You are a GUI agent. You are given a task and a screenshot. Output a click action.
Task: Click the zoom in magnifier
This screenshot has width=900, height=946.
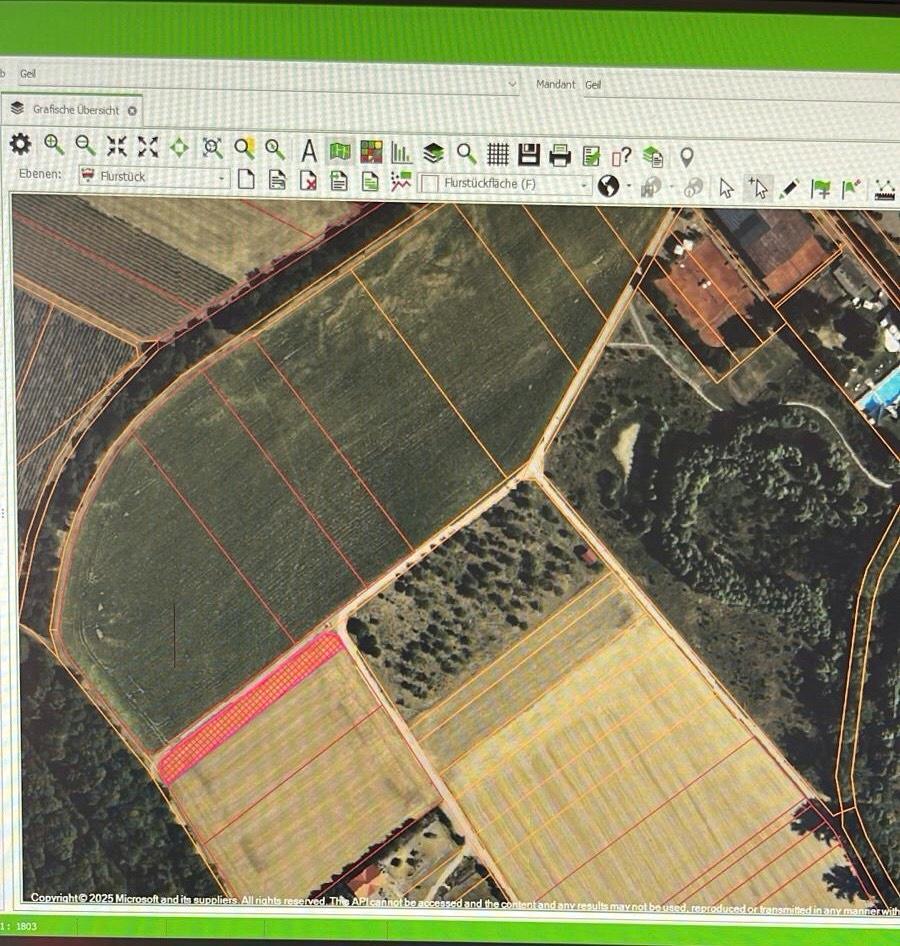(54, 146)
